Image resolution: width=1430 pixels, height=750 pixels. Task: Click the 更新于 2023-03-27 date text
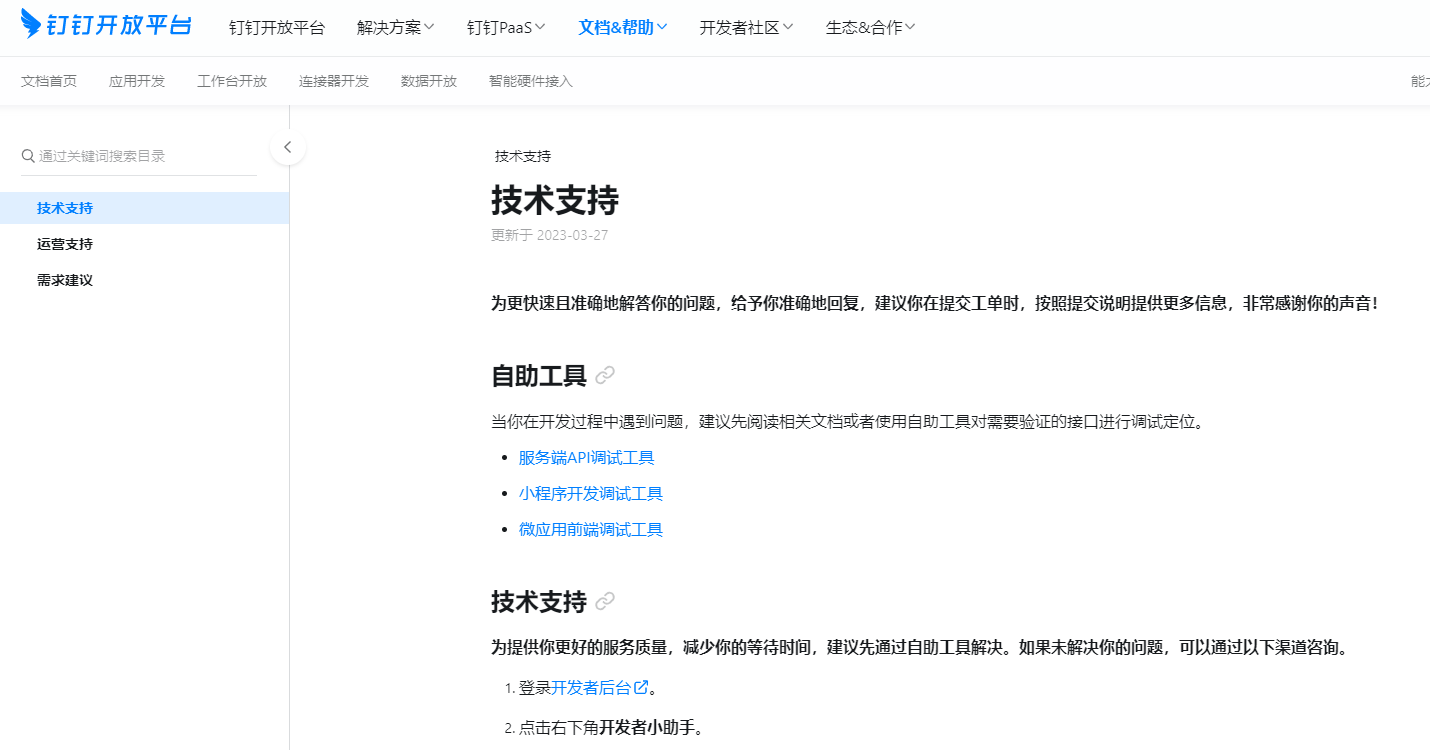tap(549, 235)
